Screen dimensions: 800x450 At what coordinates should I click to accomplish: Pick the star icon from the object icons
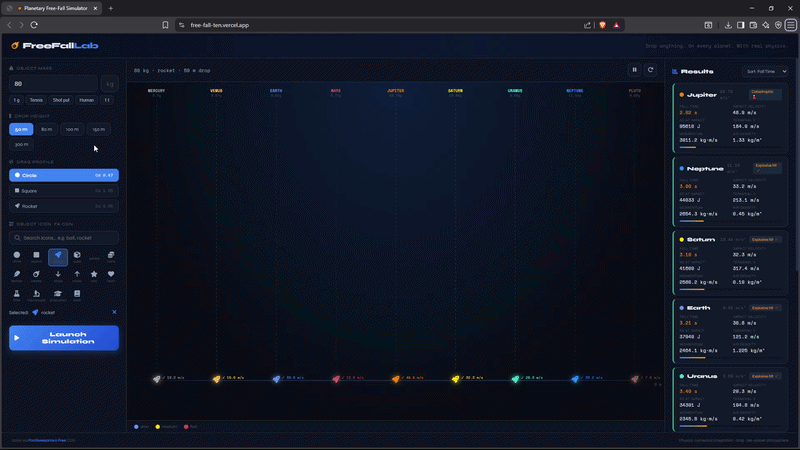click(x=94, y=274)
